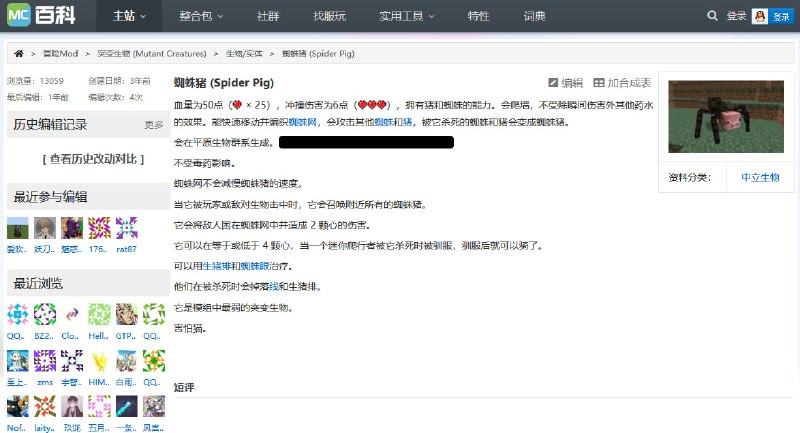800x433 pixels.
Task: Click the 编辑次数: 4次 text
Action: pos(116,97)
